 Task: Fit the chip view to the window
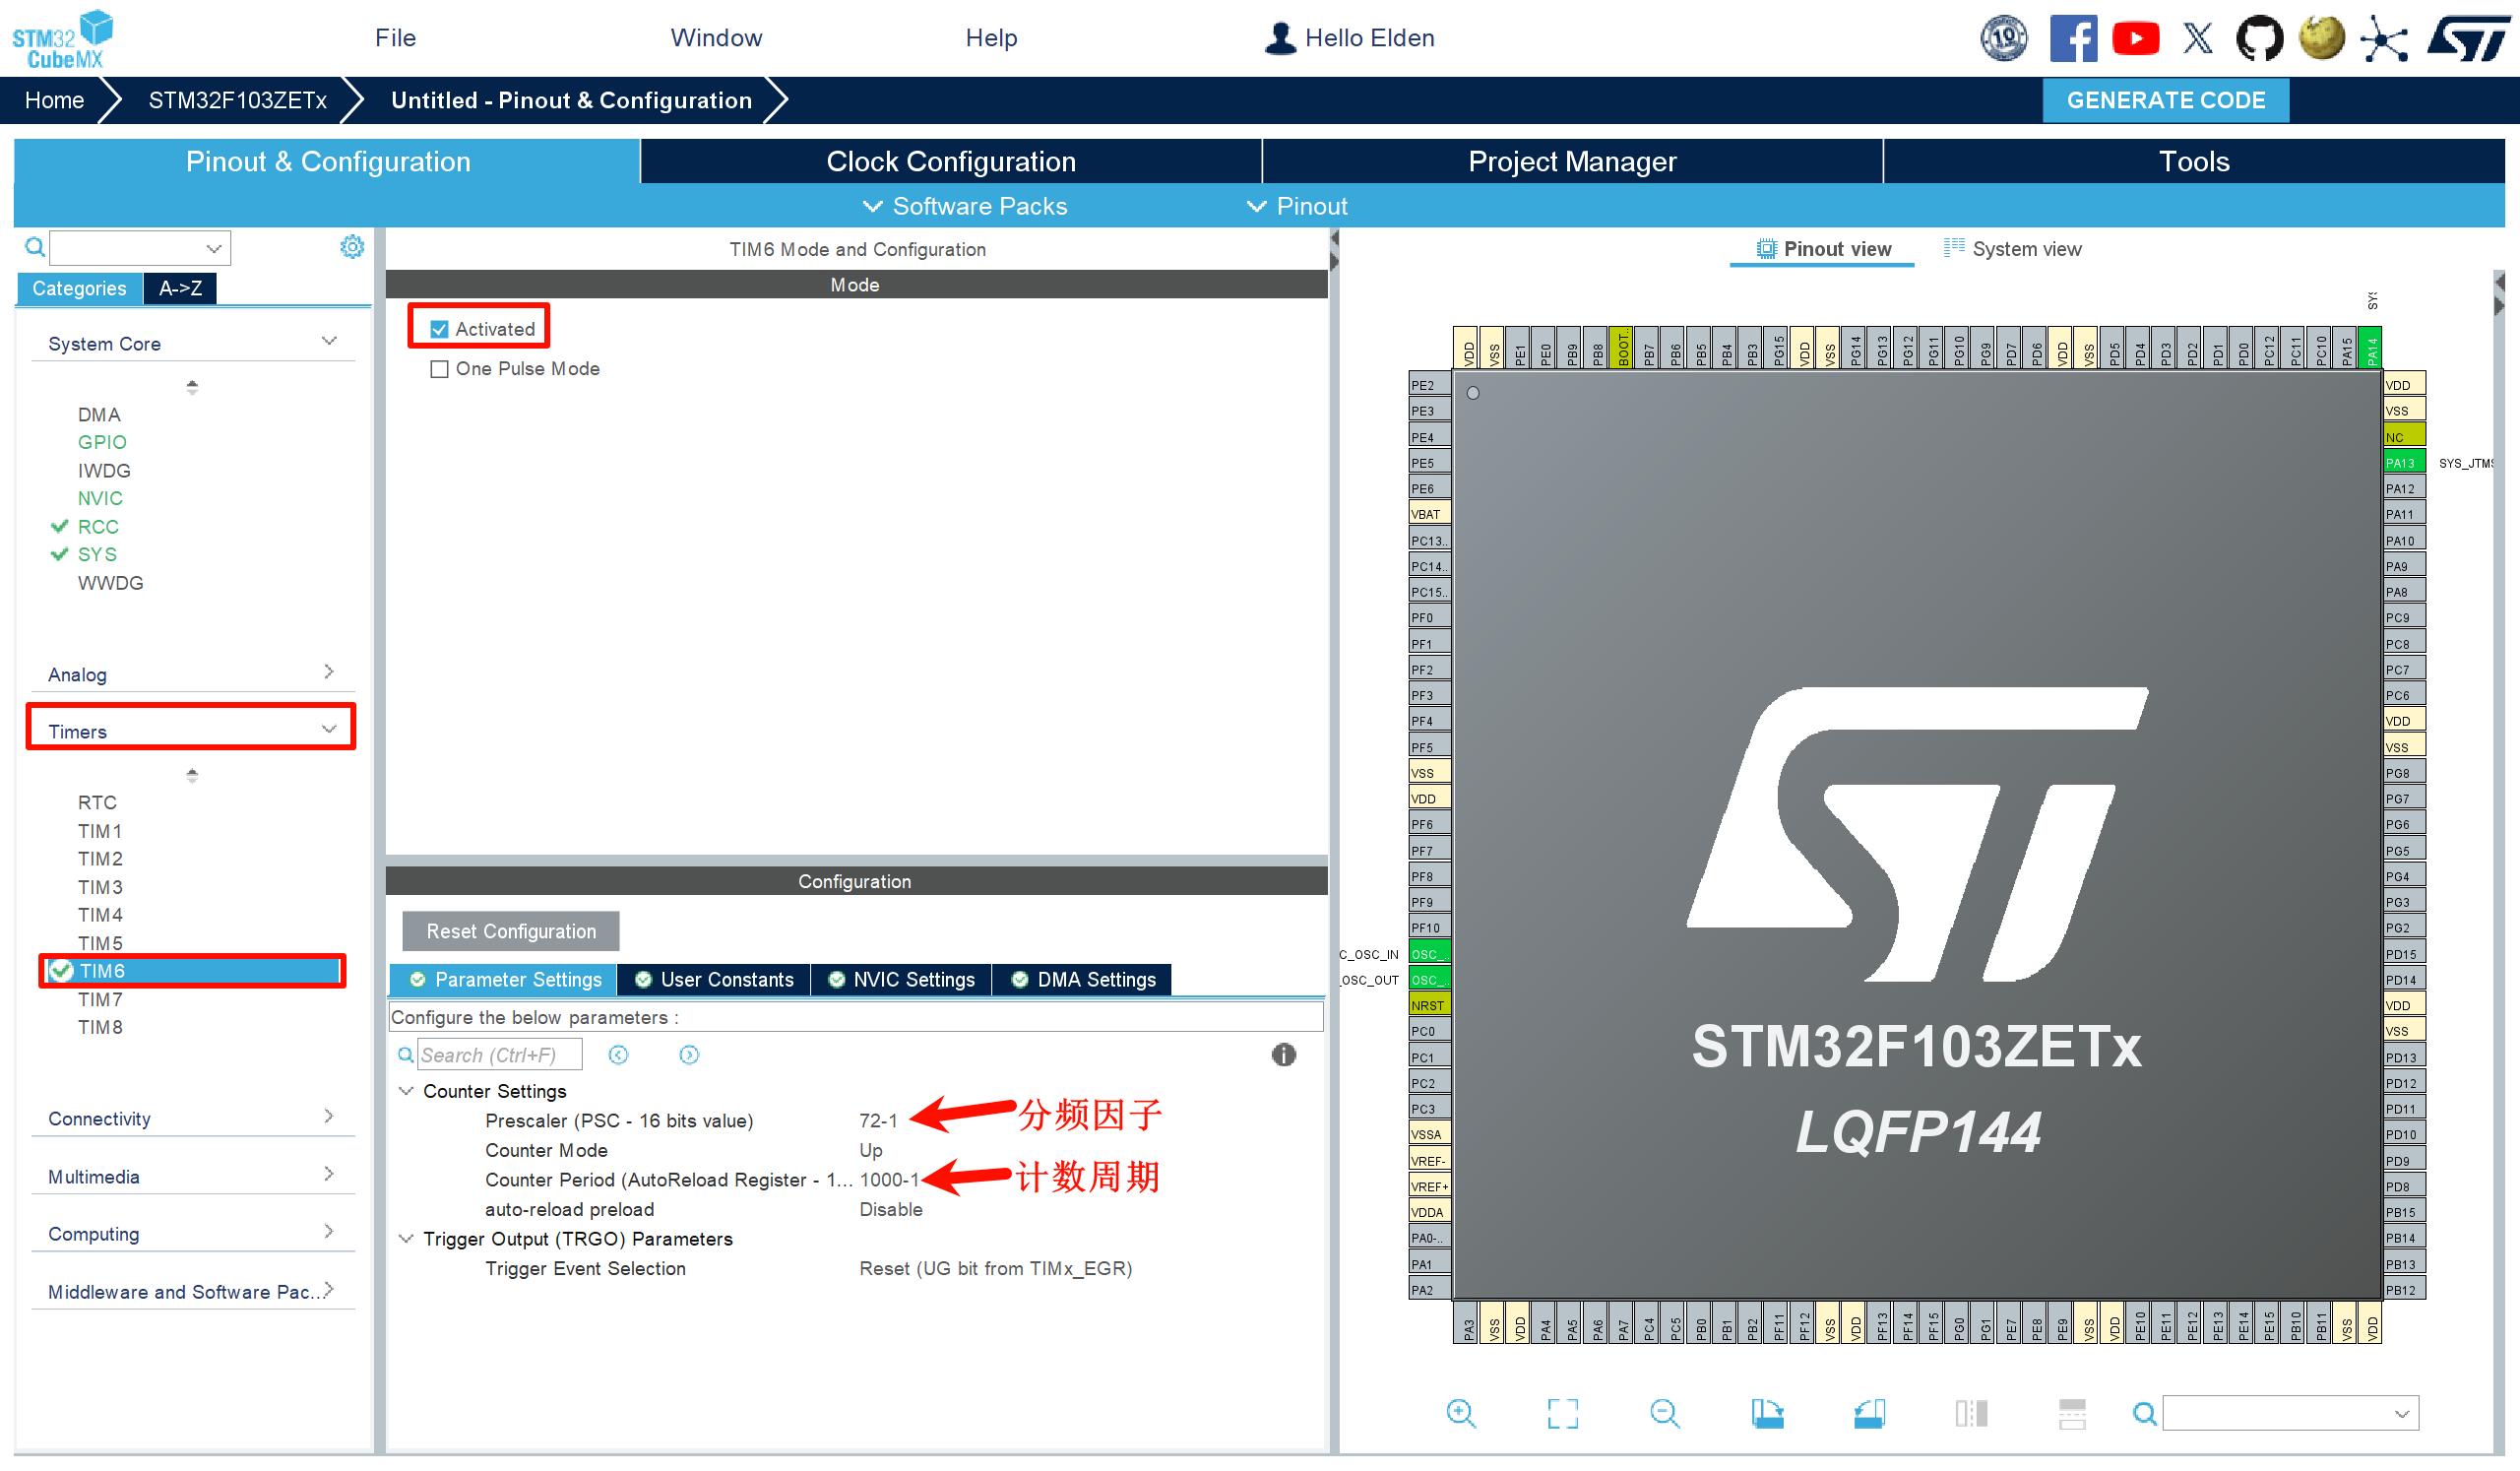tap(1562, 1412)
